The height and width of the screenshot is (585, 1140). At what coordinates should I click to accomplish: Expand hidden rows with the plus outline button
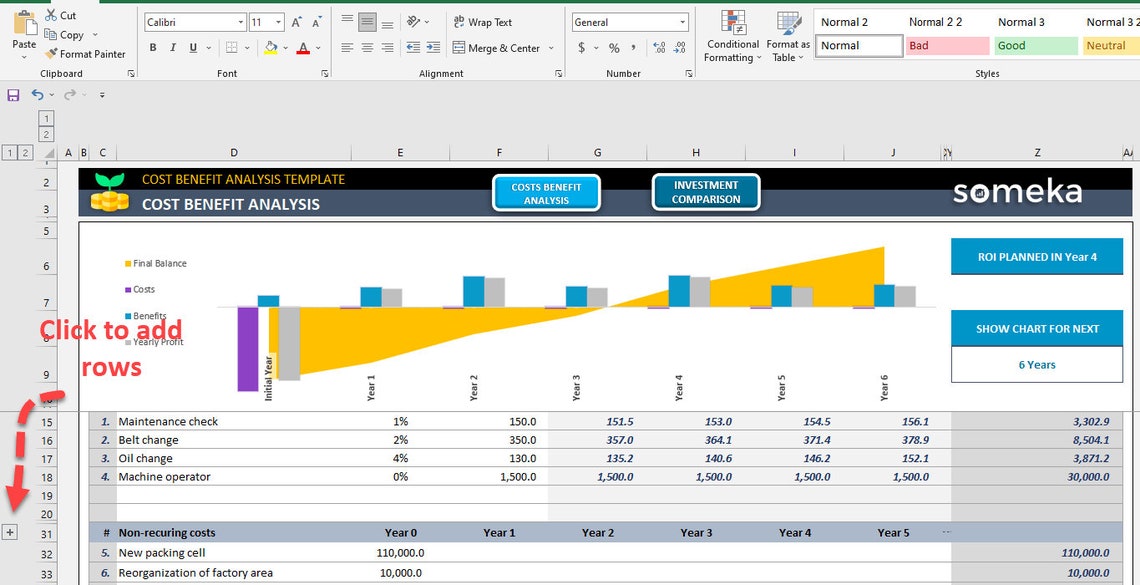pyautogui.click(x=10, y=532)
